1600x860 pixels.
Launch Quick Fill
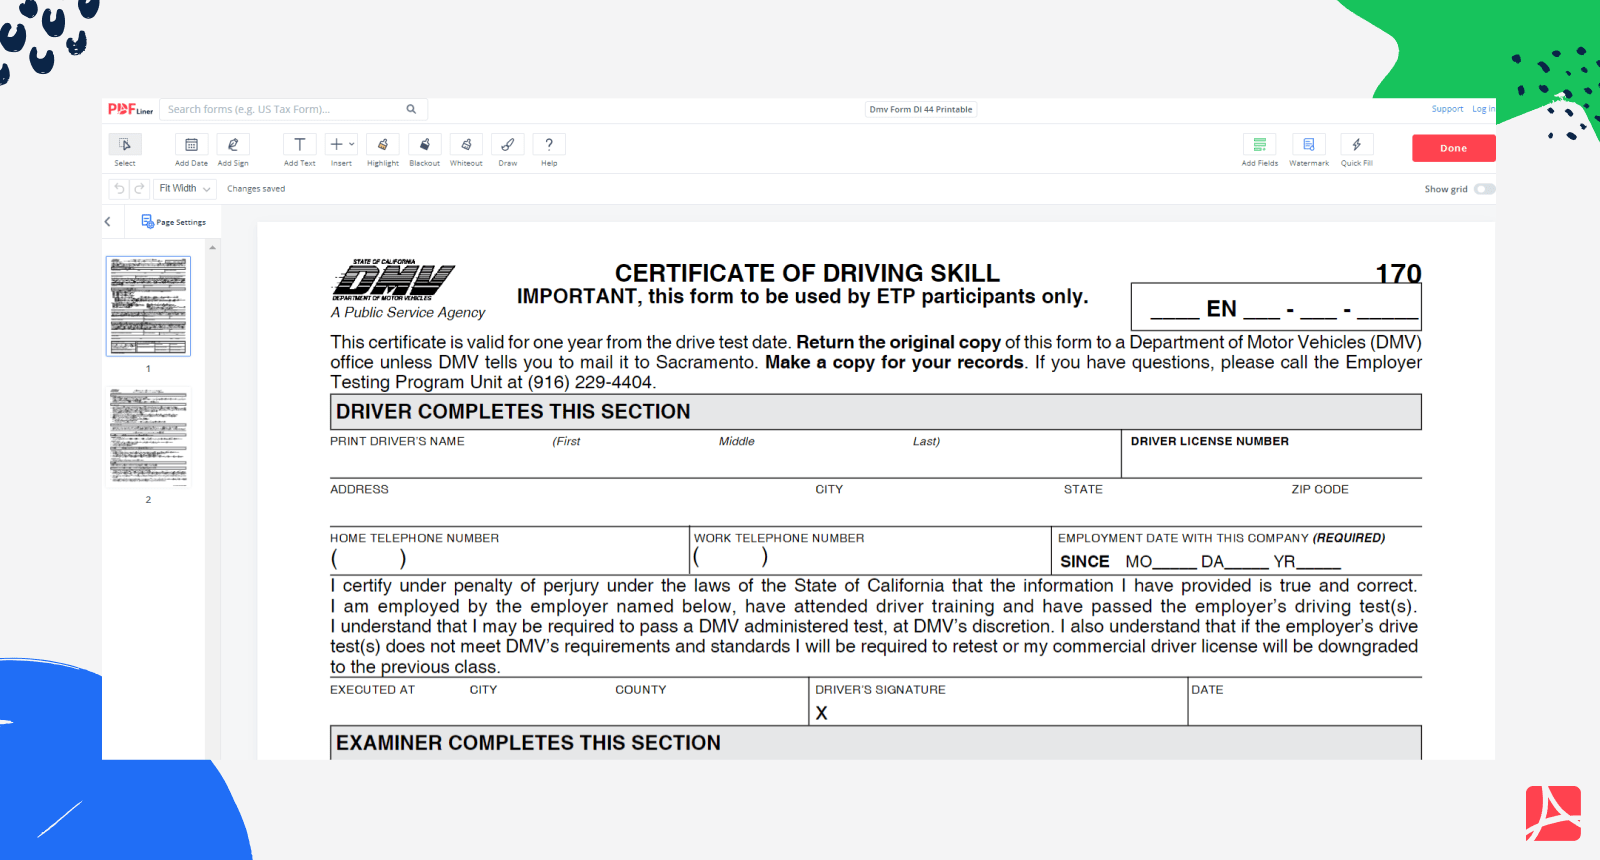click(x=1356, y=146)
